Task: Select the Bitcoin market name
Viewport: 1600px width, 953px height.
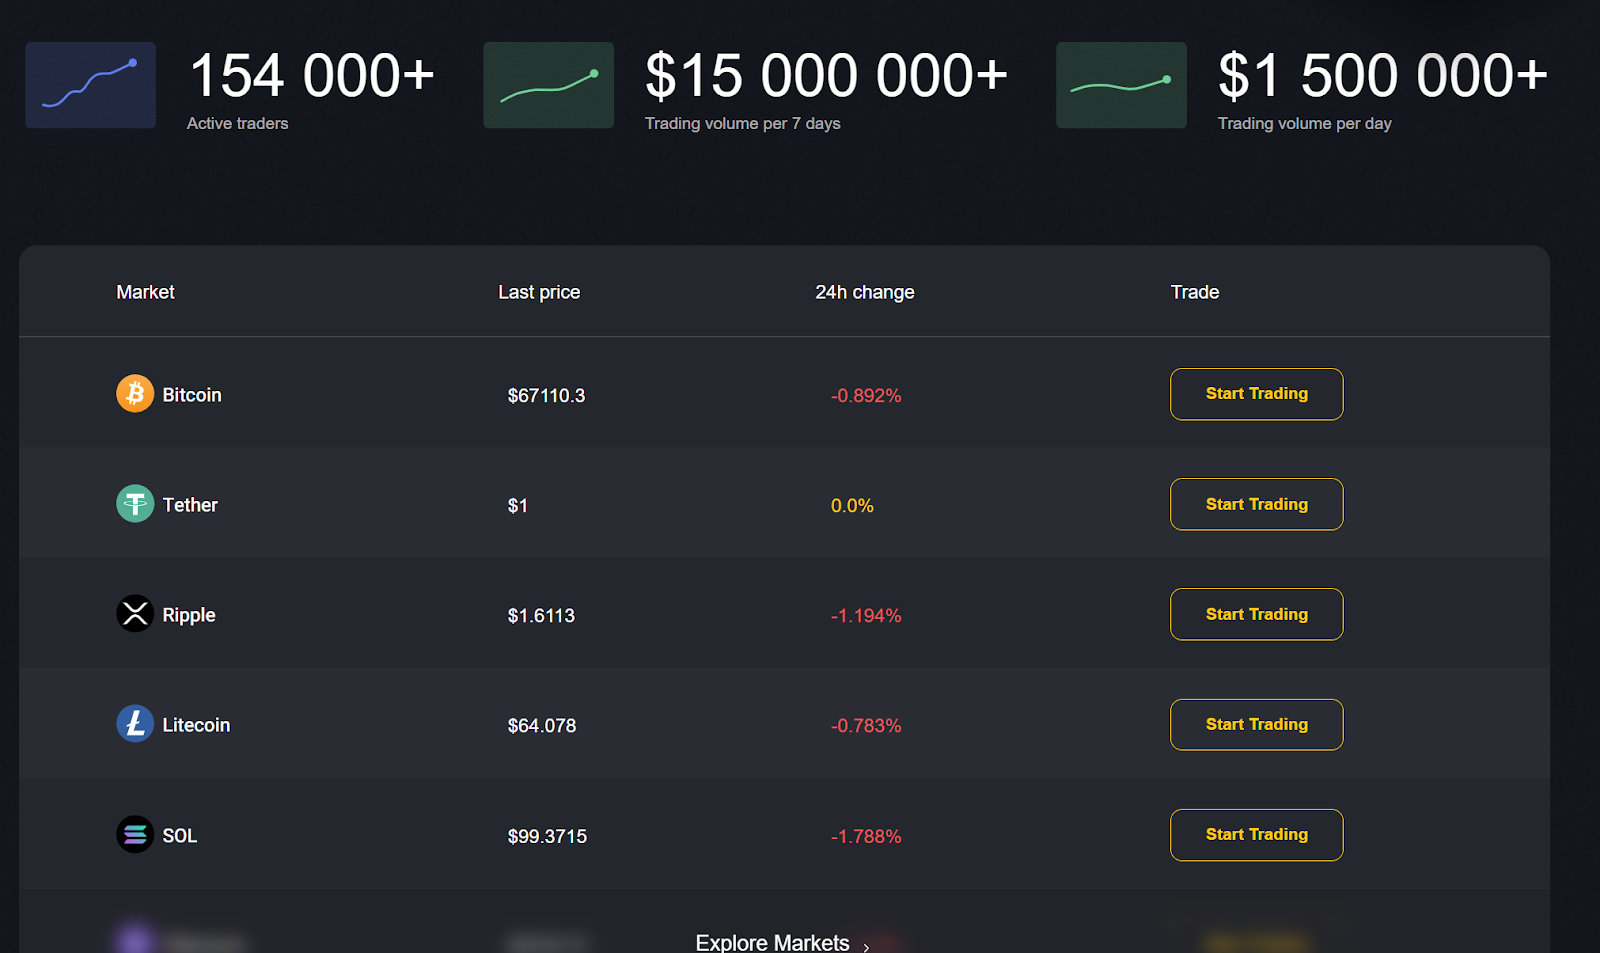Action: pos(192,395)
